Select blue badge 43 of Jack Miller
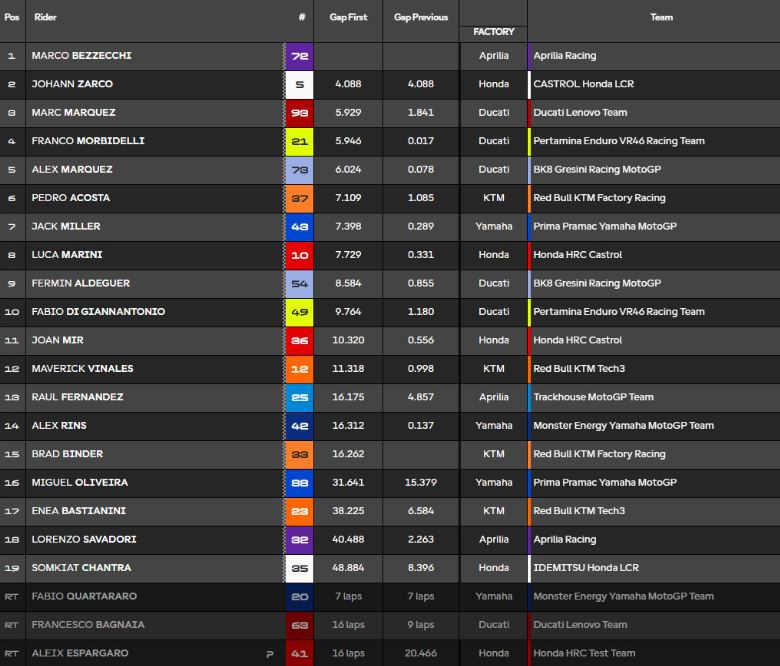780x666 pixels. tap(299, 227)
